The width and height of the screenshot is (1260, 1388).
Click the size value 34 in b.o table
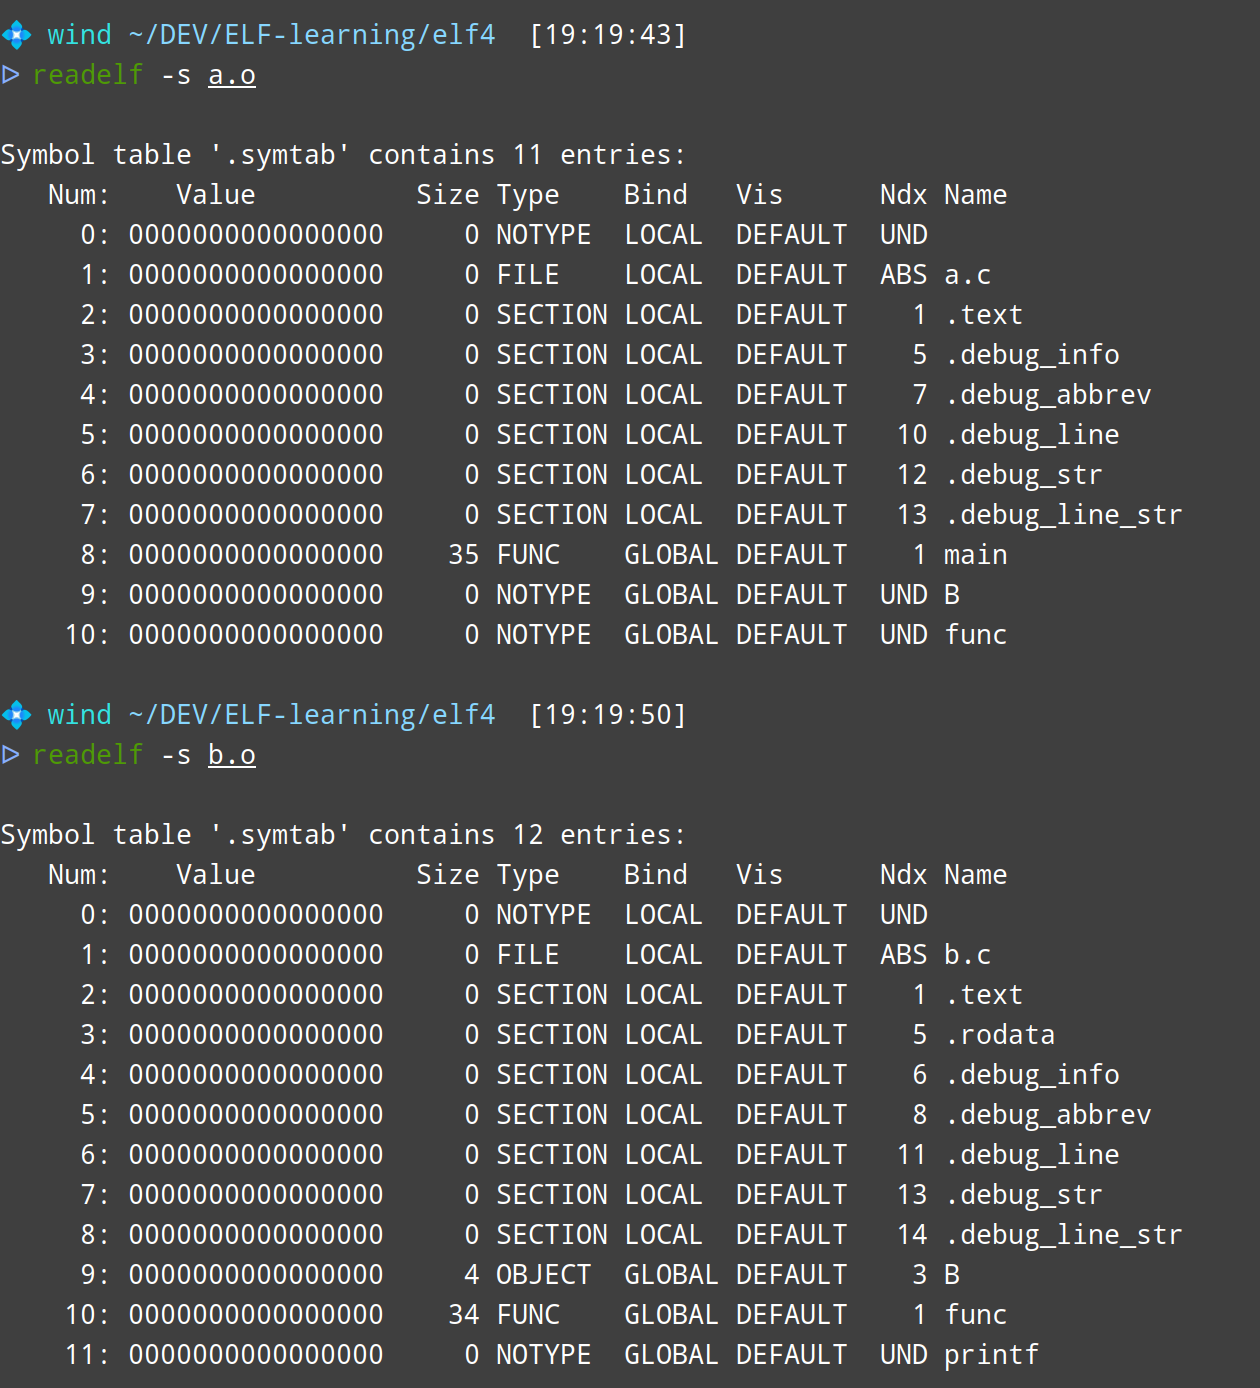[464, 1315]
